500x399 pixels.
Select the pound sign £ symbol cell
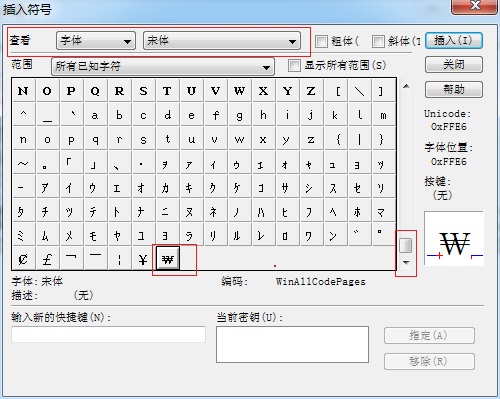tap(47, 259)
